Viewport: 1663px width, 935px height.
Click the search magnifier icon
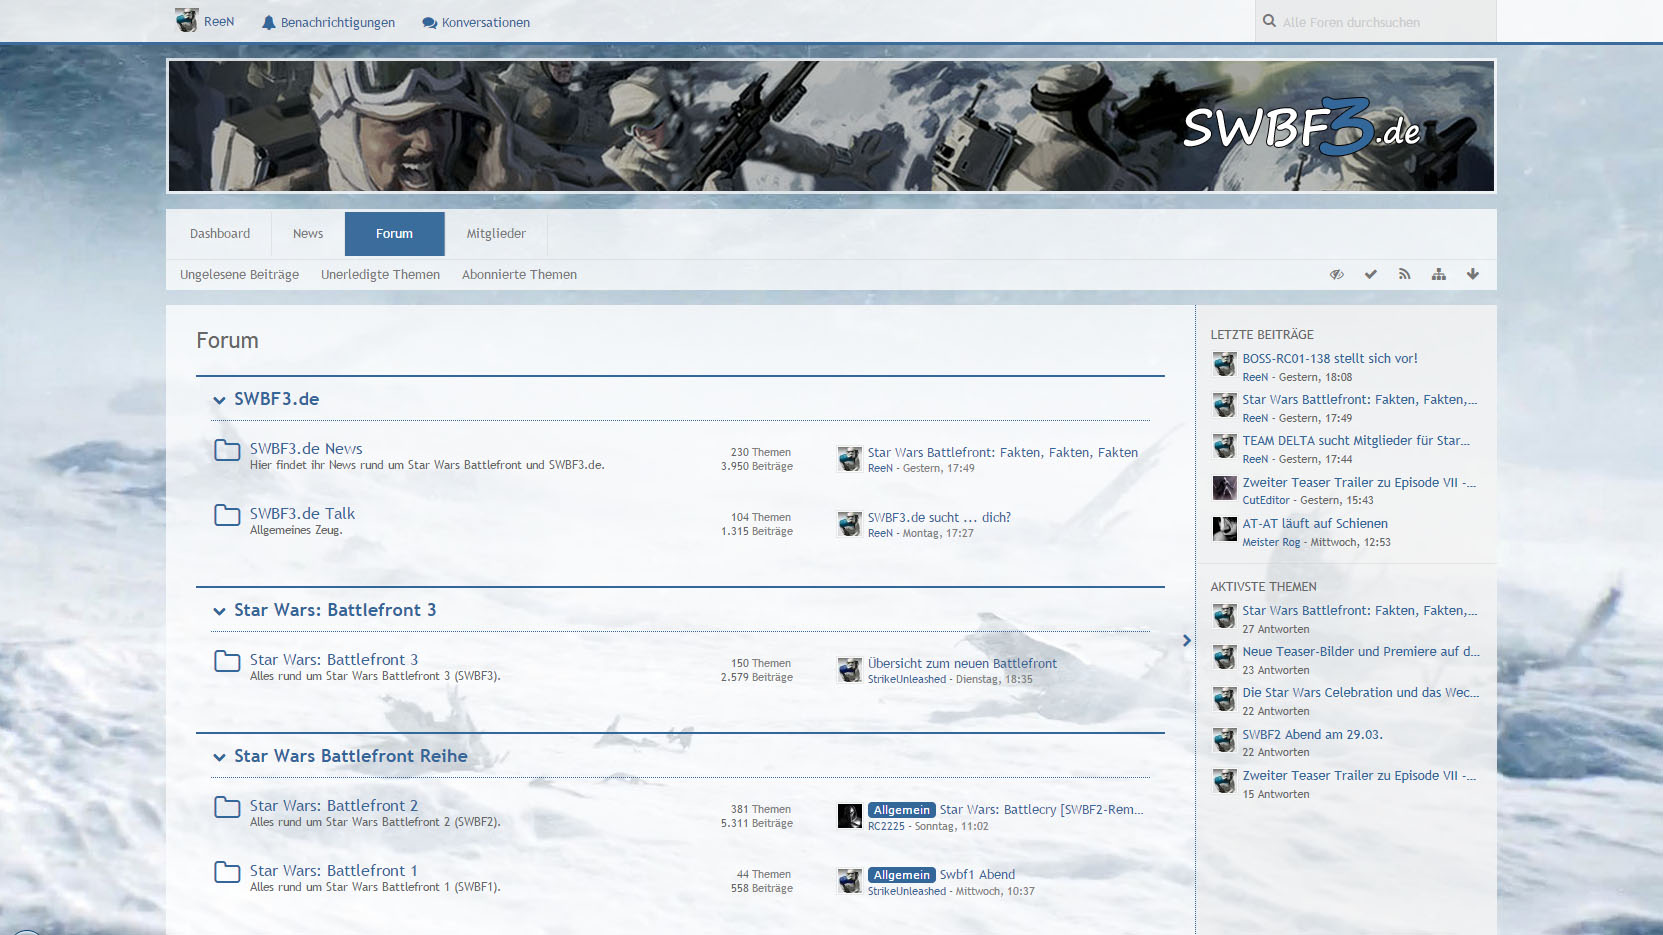point(1269,21)
